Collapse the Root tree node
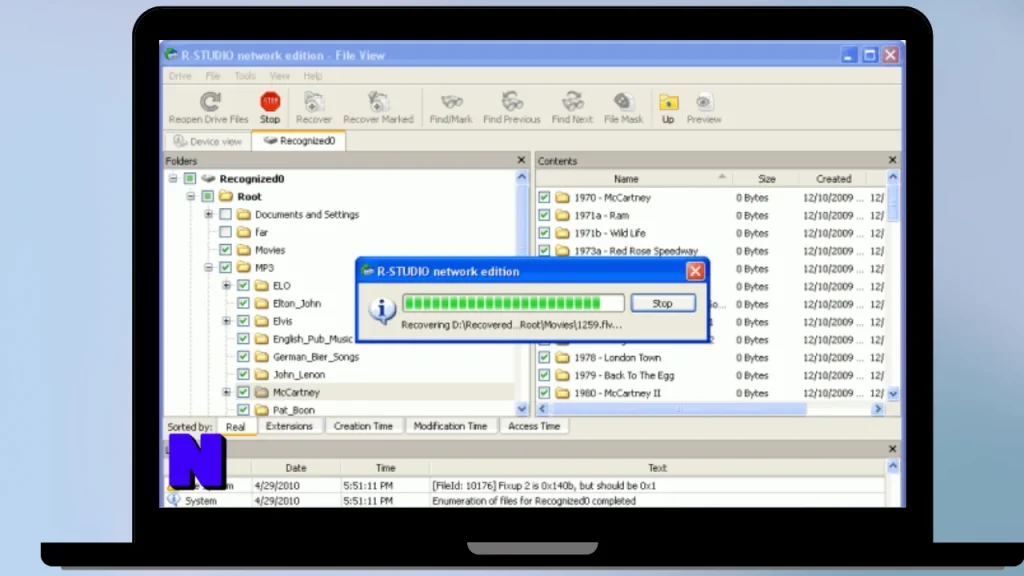The height and width of the screenshot is (576, 1024). 190,196
